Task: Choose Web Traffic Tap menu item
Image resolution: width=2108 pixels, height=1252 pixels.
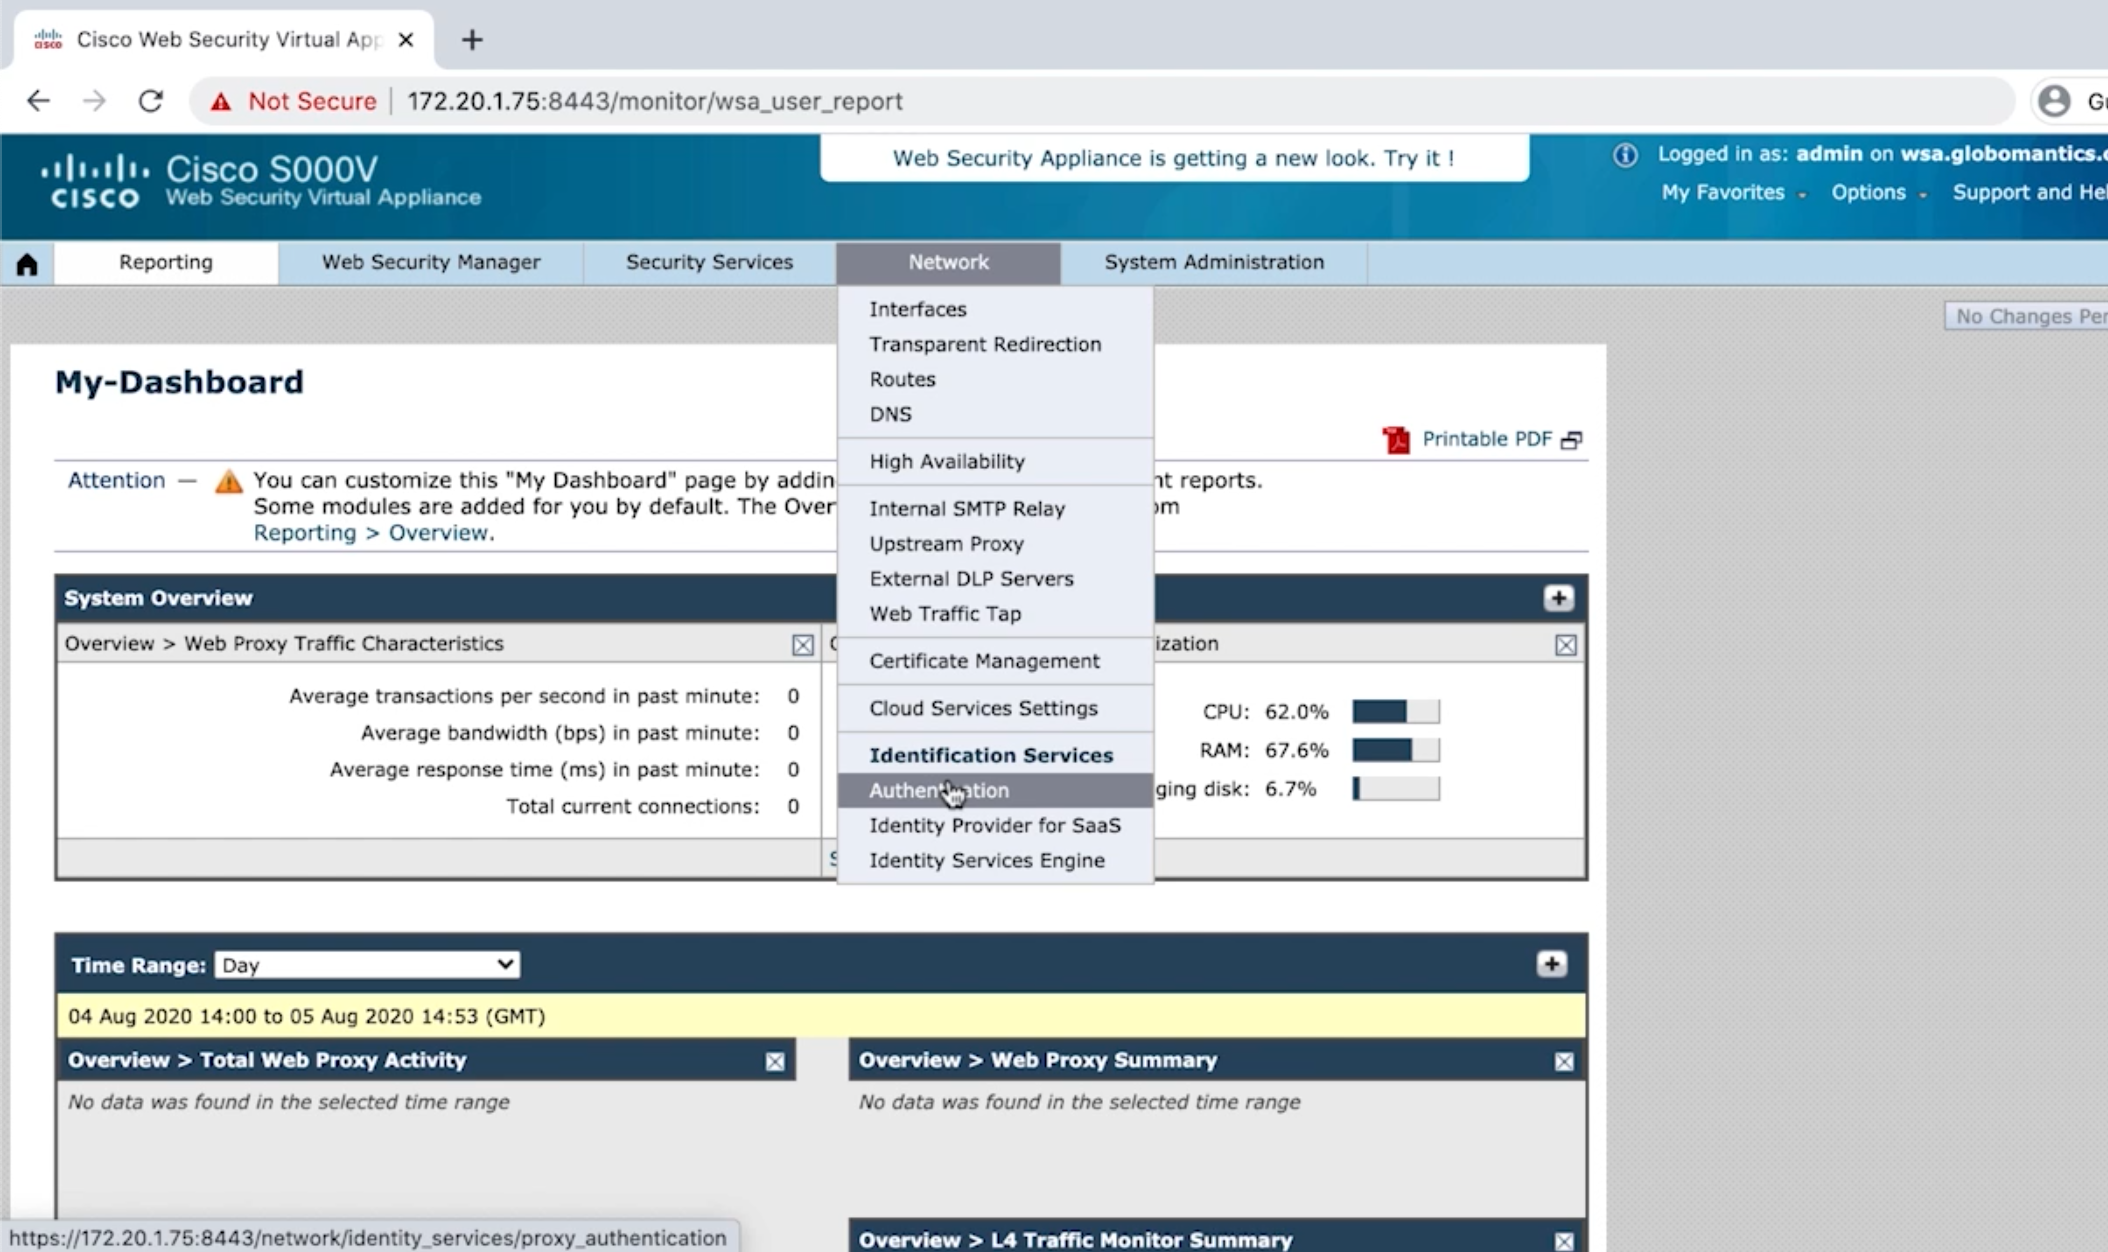Action: pyautogui.click(x=995, y=613)
